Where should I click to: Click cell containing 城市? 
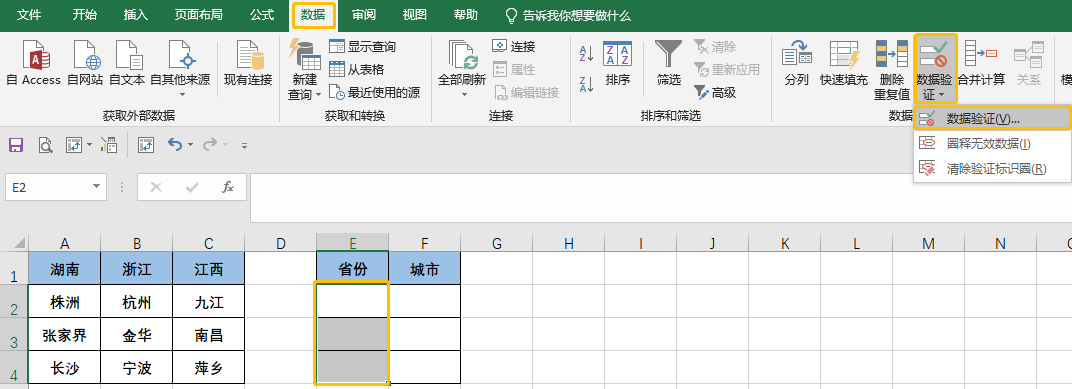(x=425, y=269)
